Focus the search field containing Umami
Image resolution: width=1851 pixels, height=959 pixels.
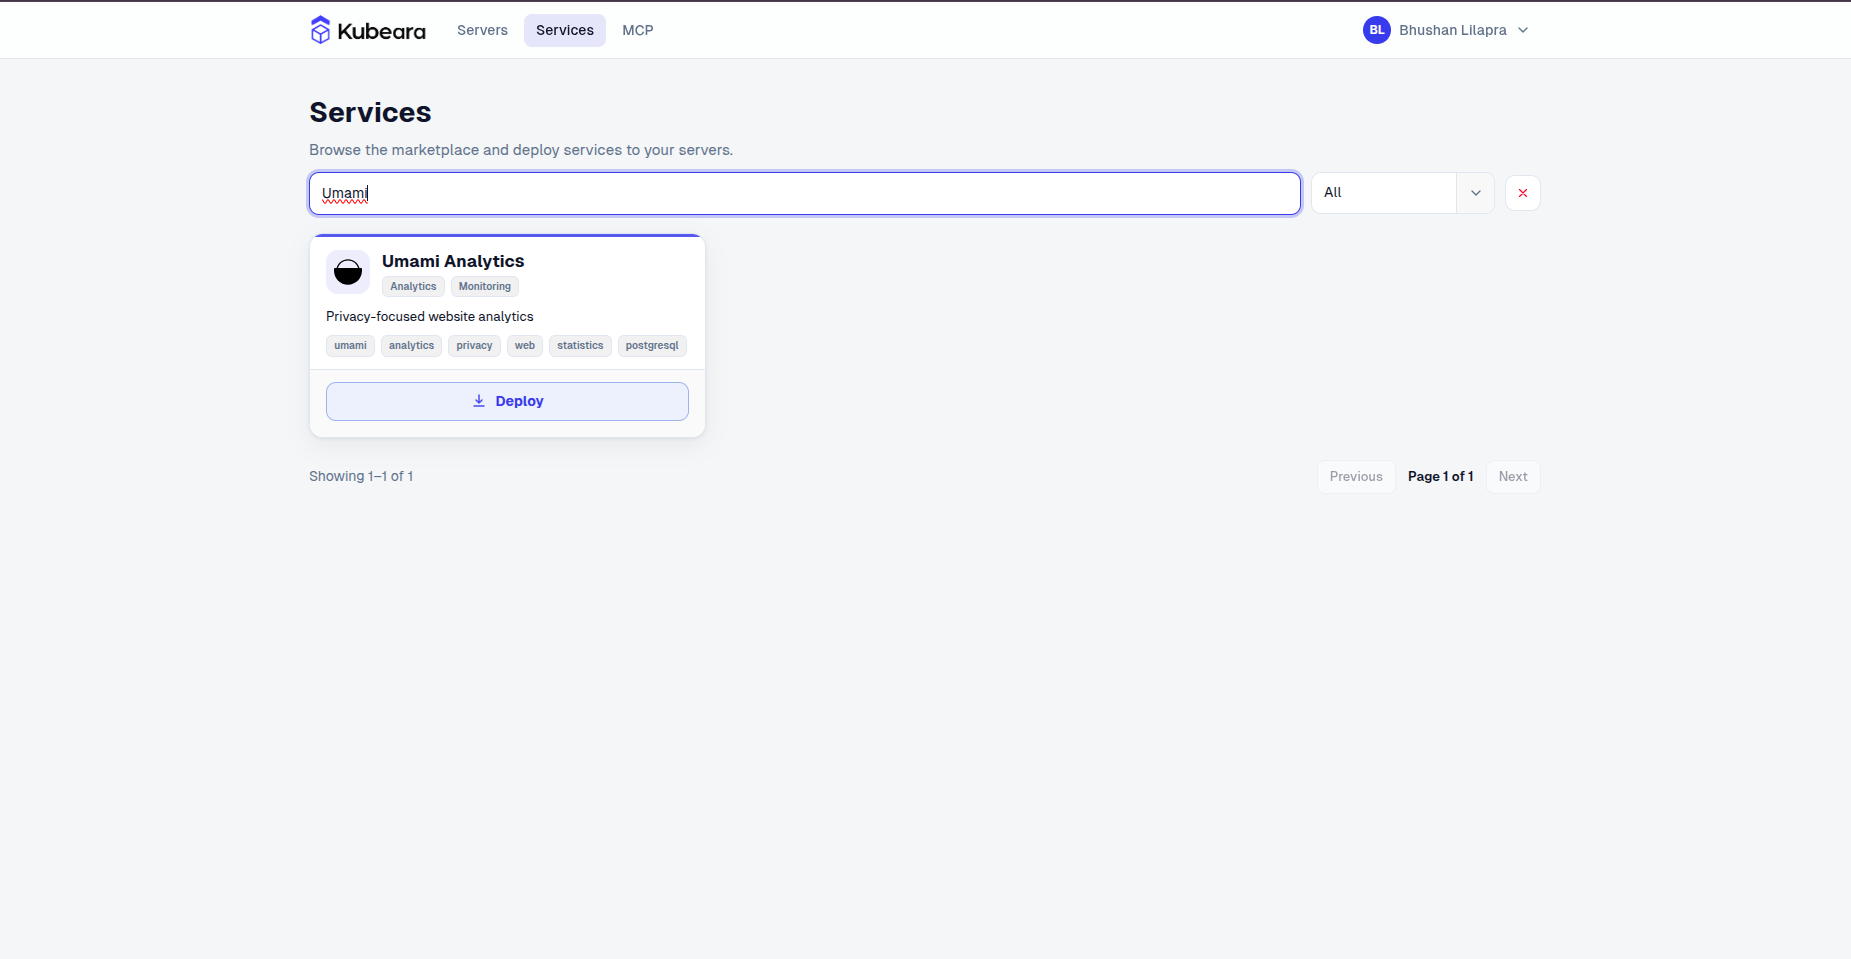pyautogui.click(x=805, y=193)
